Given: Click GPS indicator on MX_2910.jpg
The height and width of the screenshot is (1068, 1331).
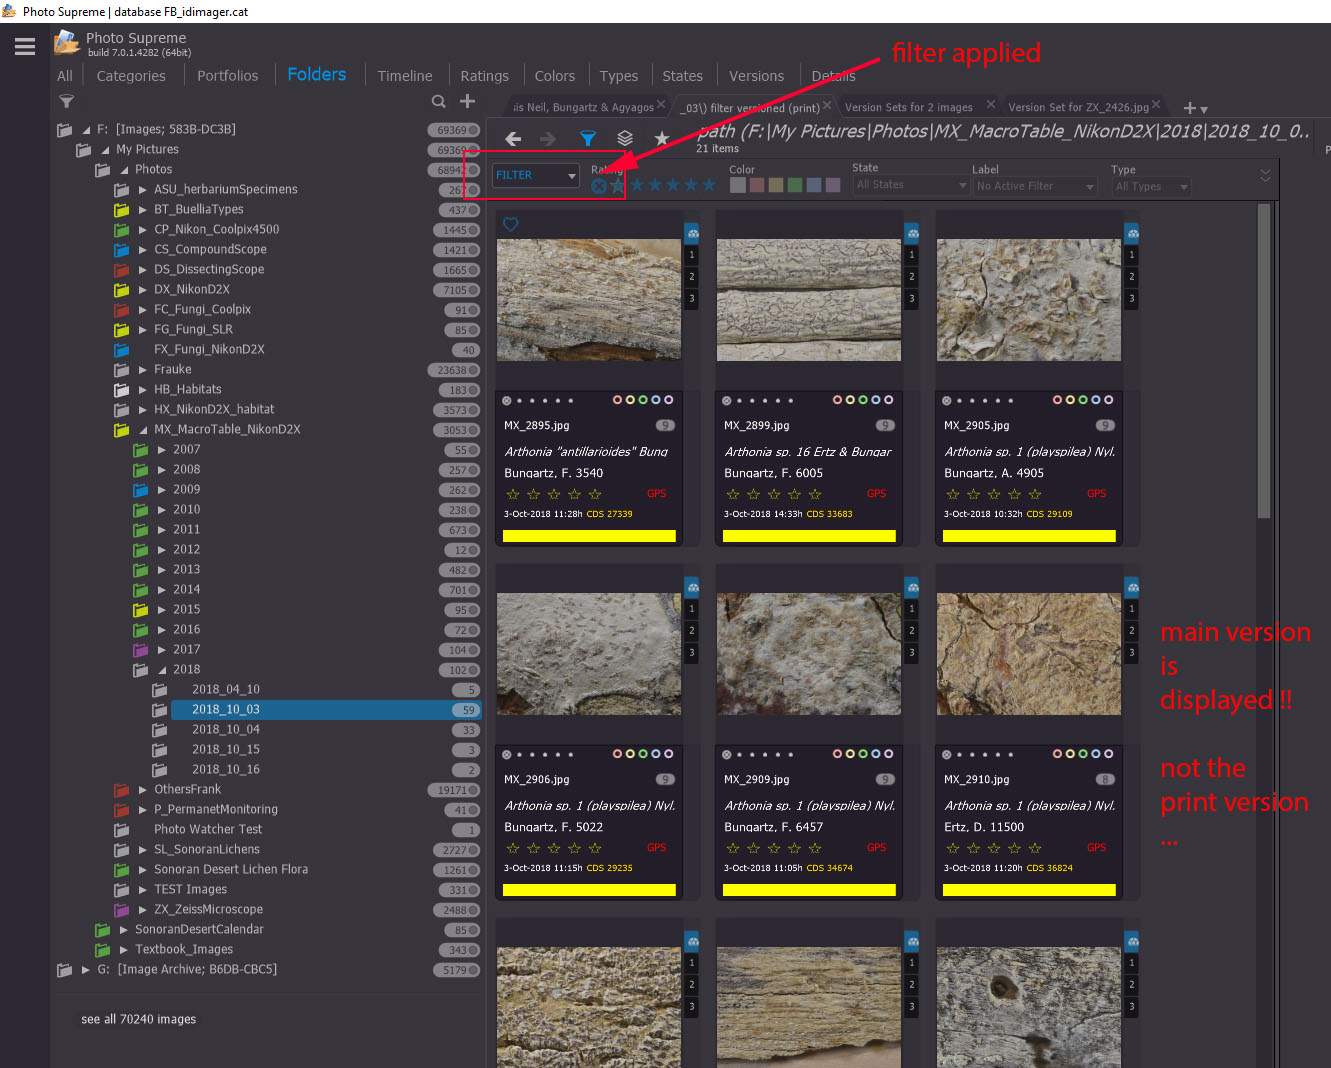Looking at the screenshot, I should (1097, 848).
